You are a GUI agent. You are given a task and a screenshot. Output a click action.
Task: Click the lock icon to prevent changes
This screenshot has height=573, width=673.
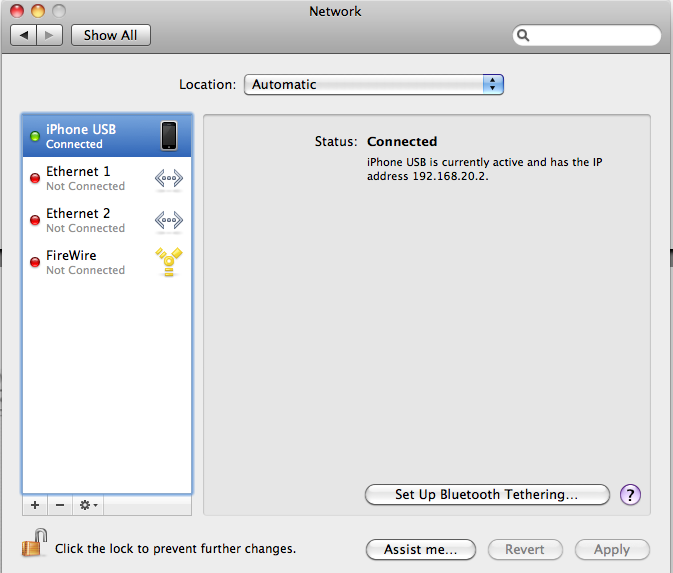point(34,543)
